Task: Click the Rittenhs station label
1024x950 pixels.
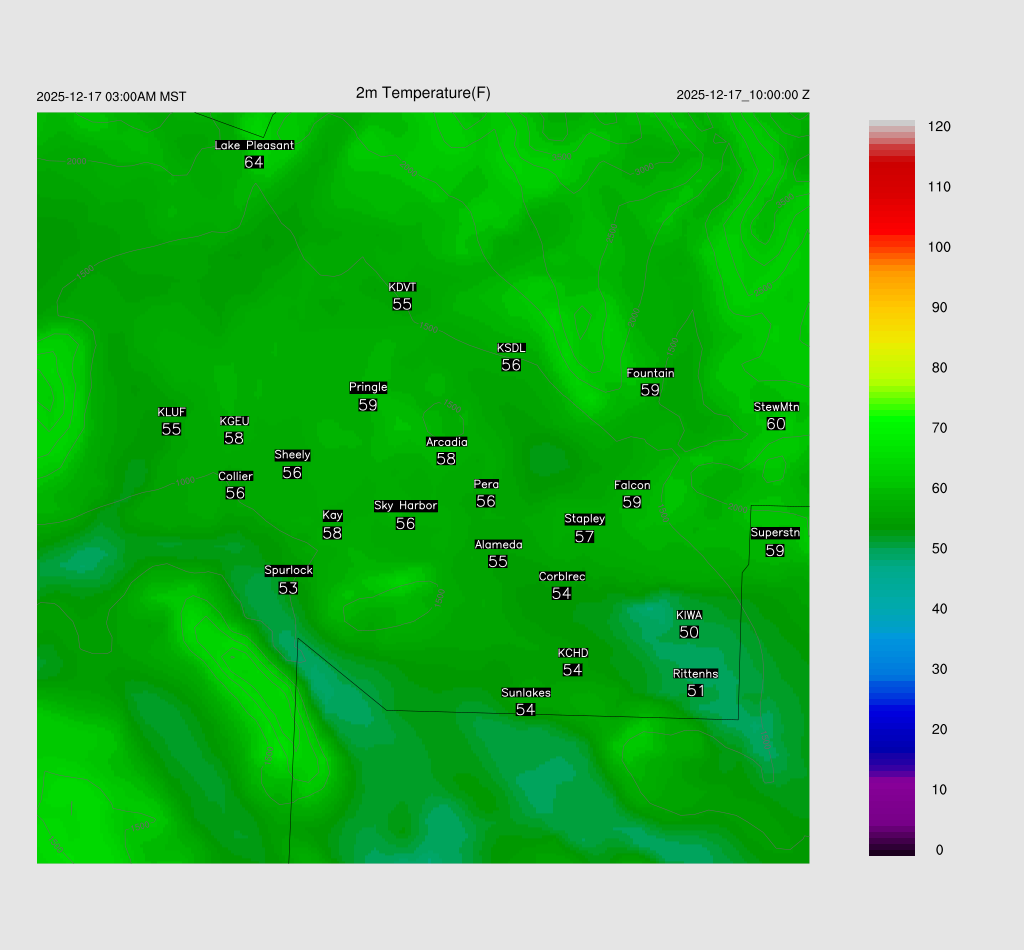Action: 696,674
